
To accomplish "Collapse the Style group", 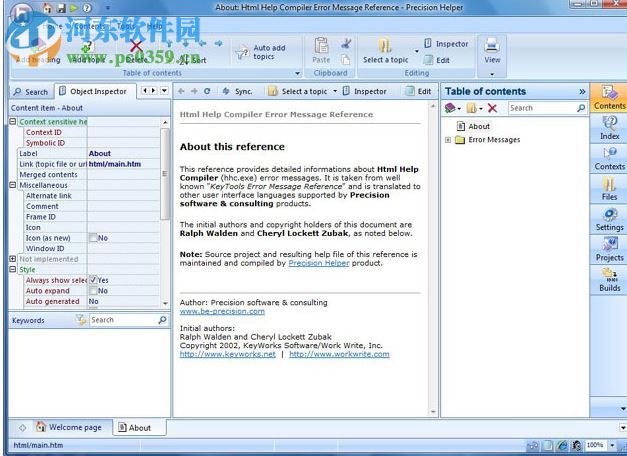I will 12,269.
